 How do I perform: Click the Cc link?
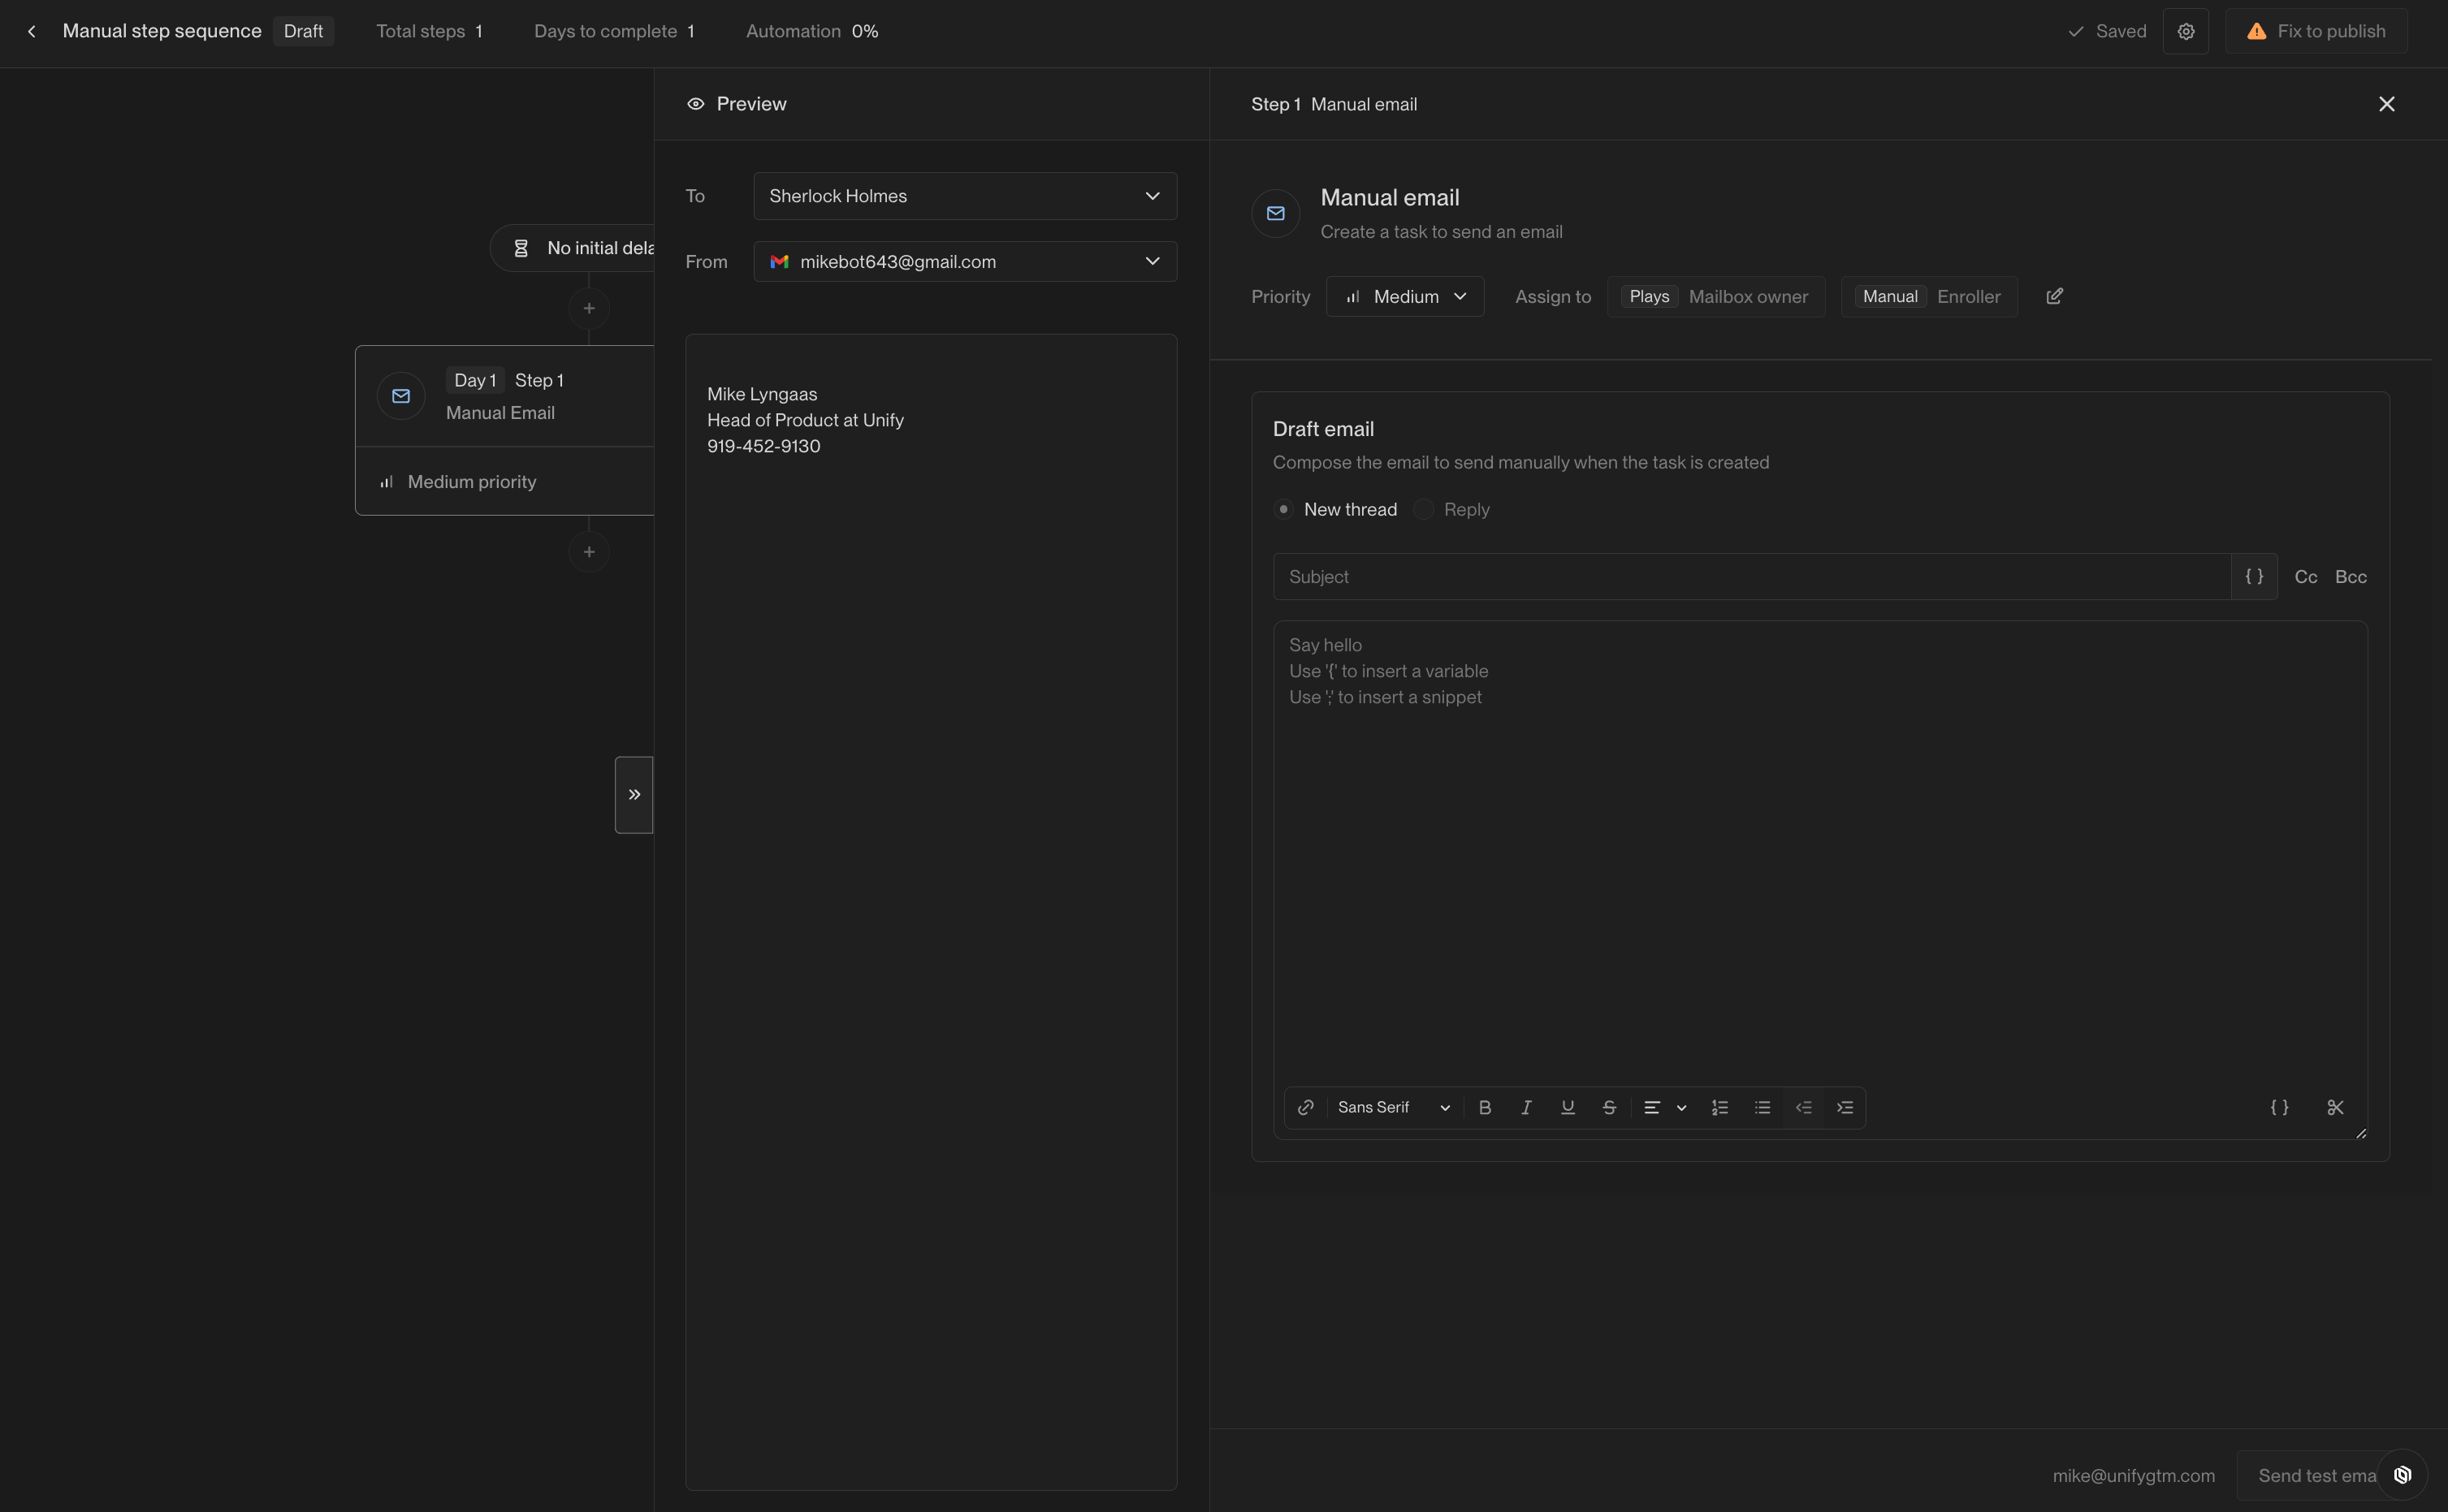[2305, 576]
